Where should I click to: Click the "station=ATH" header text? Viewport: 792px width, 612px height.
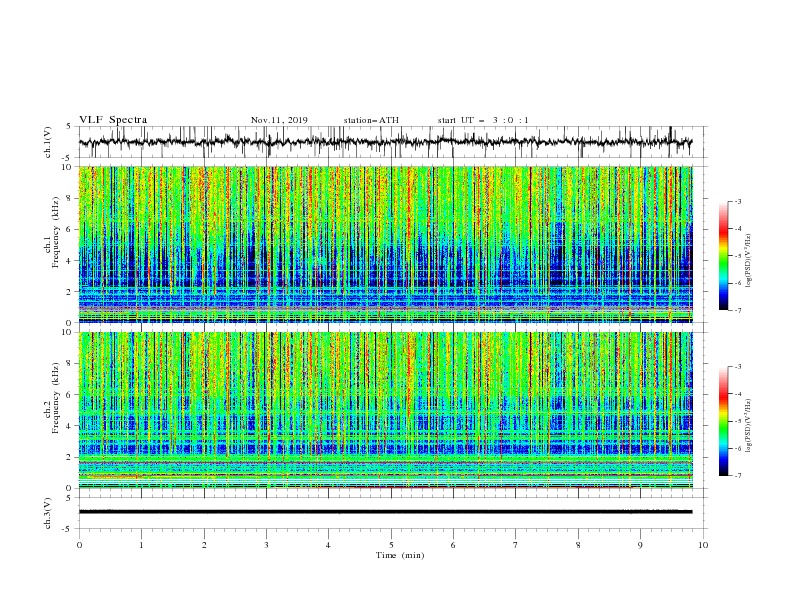371,120
